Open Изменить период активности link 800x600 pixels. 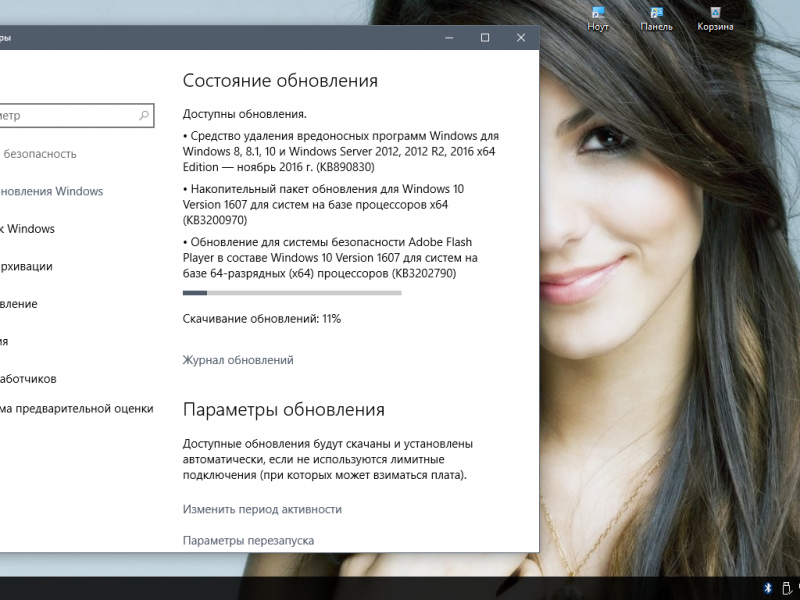(262, 509)
